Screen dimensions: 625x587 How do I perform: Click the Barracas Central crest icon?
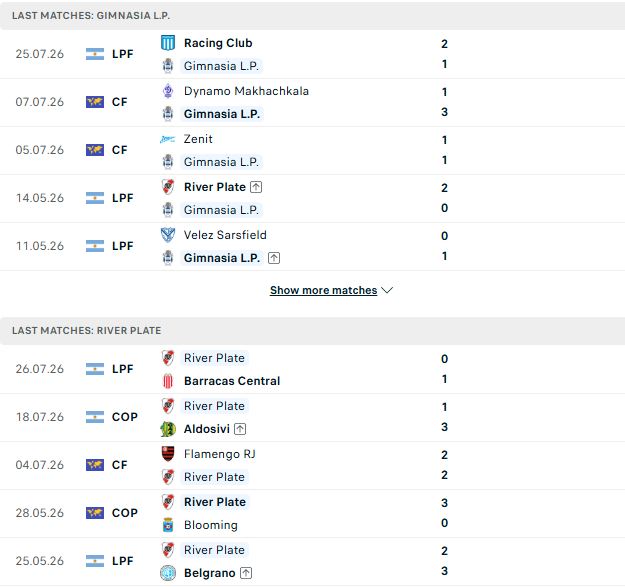(x=168, y=381)
